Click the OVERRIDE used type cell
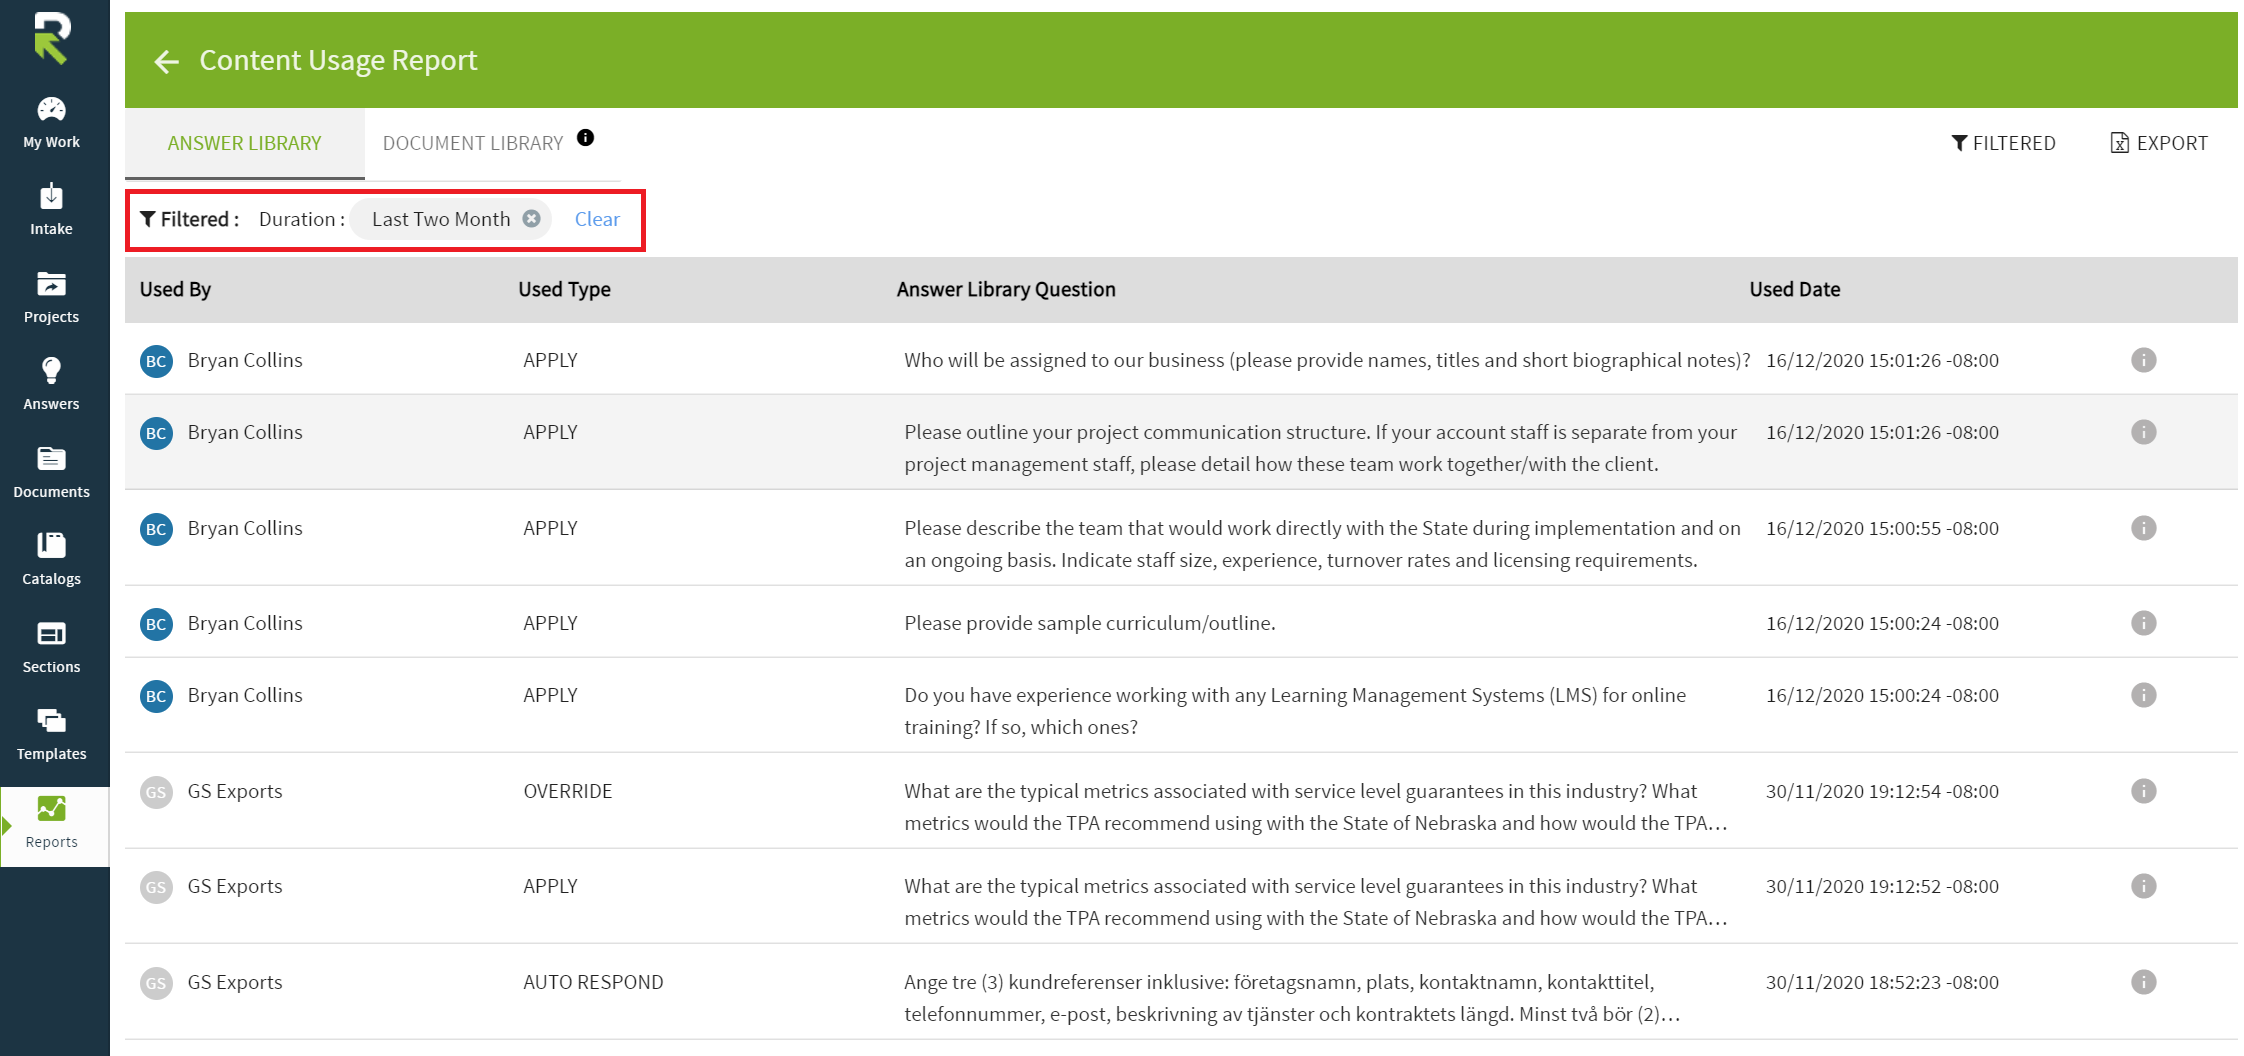This screenshot has height=1056, width=2244. point(567,791)
